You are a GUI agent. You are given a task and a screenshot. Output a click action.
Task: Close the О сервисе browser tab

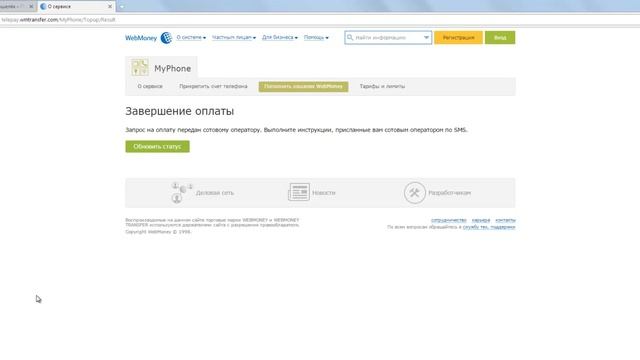pos(110,7)
